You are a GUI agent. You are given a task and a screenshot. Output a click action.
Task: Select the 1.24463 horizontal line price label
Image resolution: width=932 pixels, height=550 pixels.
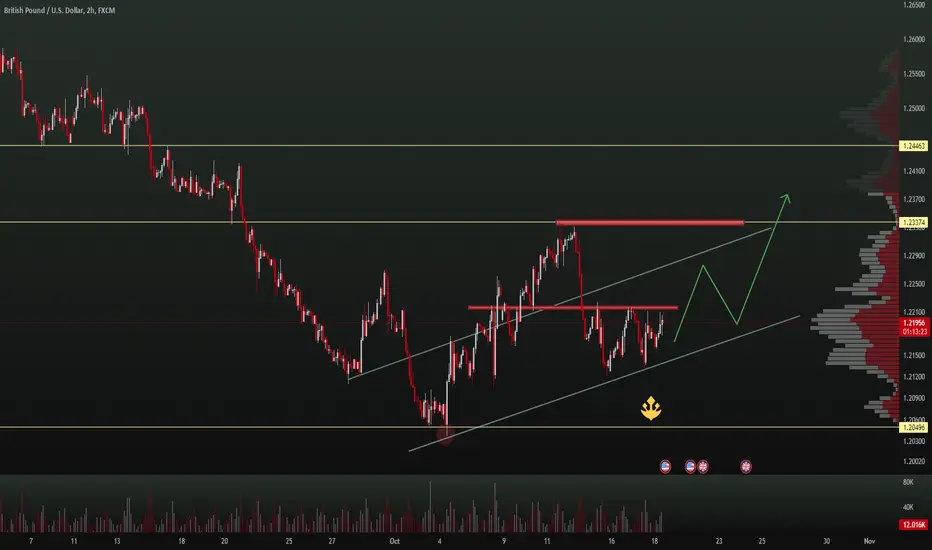(914, 146)
